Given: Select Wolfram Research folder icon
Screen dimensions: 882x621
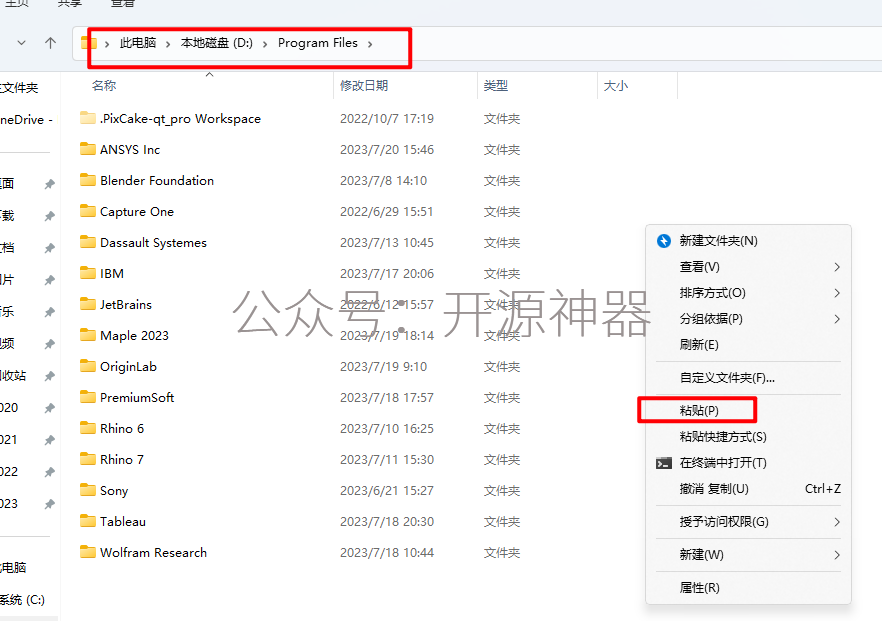Looking at the screenshot, I should coord(88,551).
